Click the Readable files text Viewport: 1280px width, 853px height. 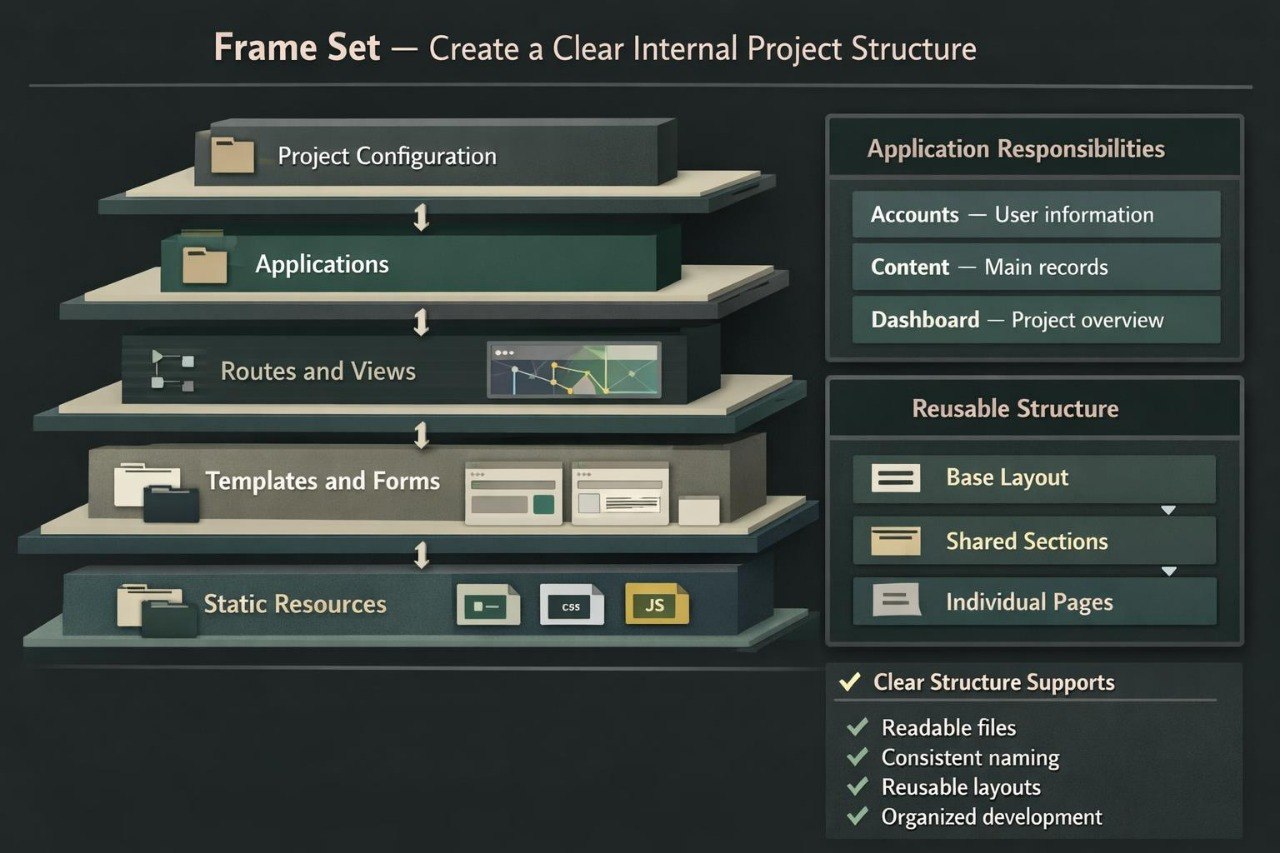[948, 728]
